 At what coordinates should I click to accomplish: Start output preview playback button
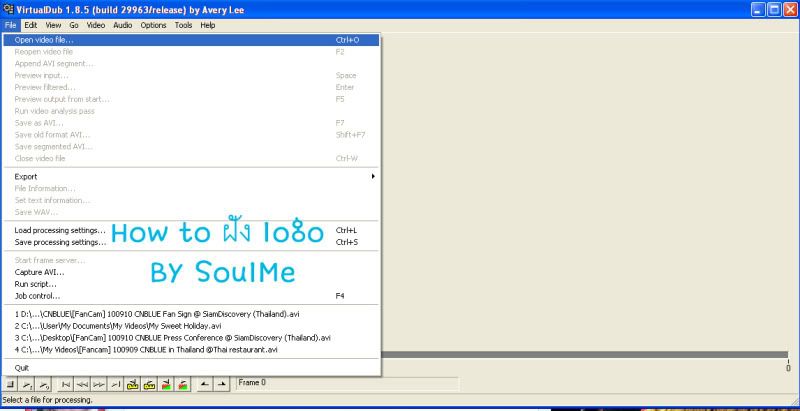(x=45, y=384)
